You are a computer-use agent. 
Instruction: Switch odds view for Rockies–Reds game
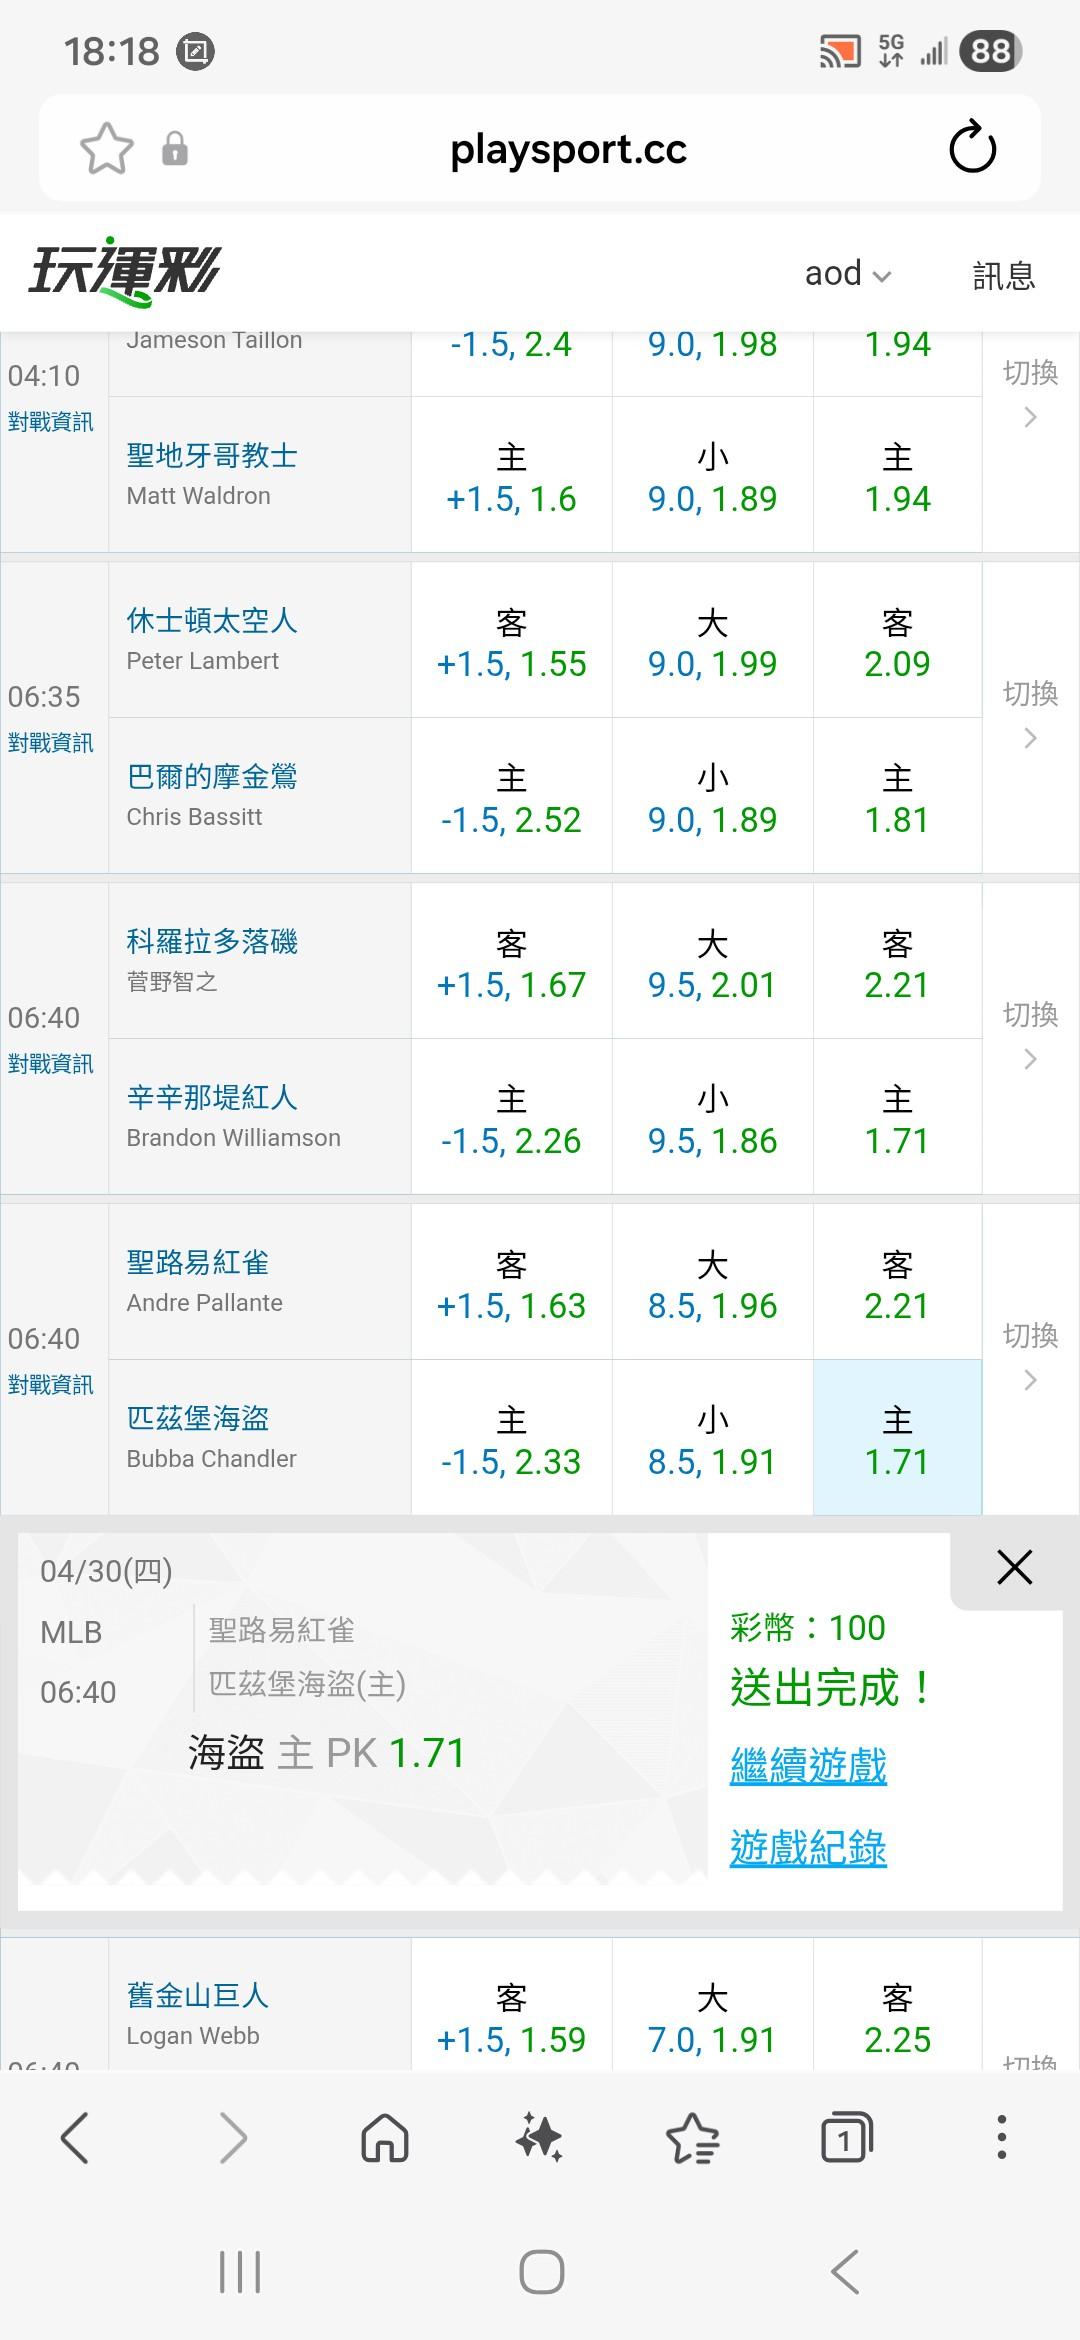1030,1035
